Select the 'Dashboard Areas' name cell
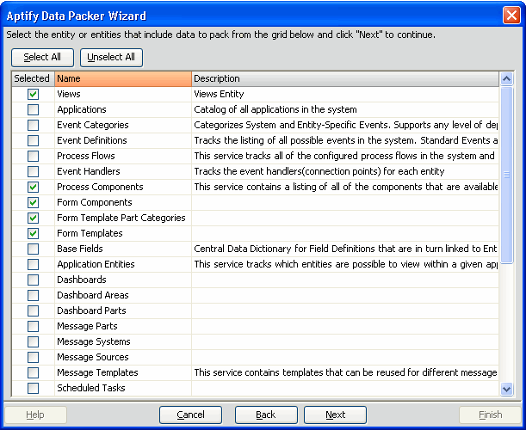This screenshot has height=443, width=528. click(123, 296)
